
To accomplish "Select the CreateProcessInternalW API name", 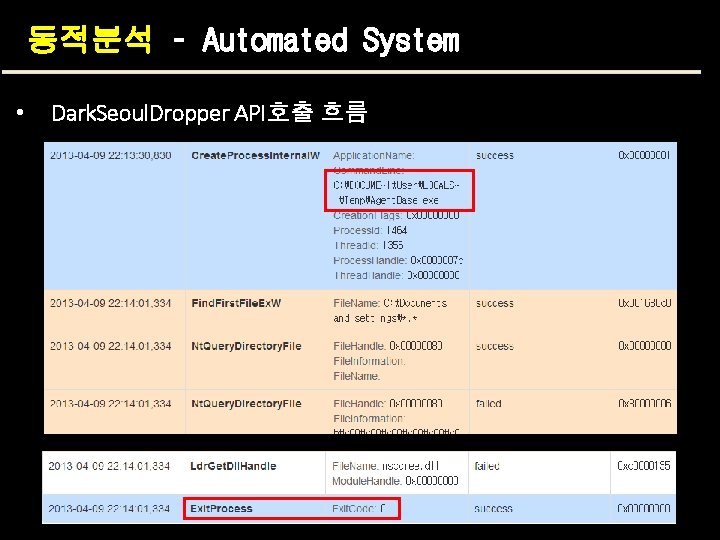I will (255, 155).
